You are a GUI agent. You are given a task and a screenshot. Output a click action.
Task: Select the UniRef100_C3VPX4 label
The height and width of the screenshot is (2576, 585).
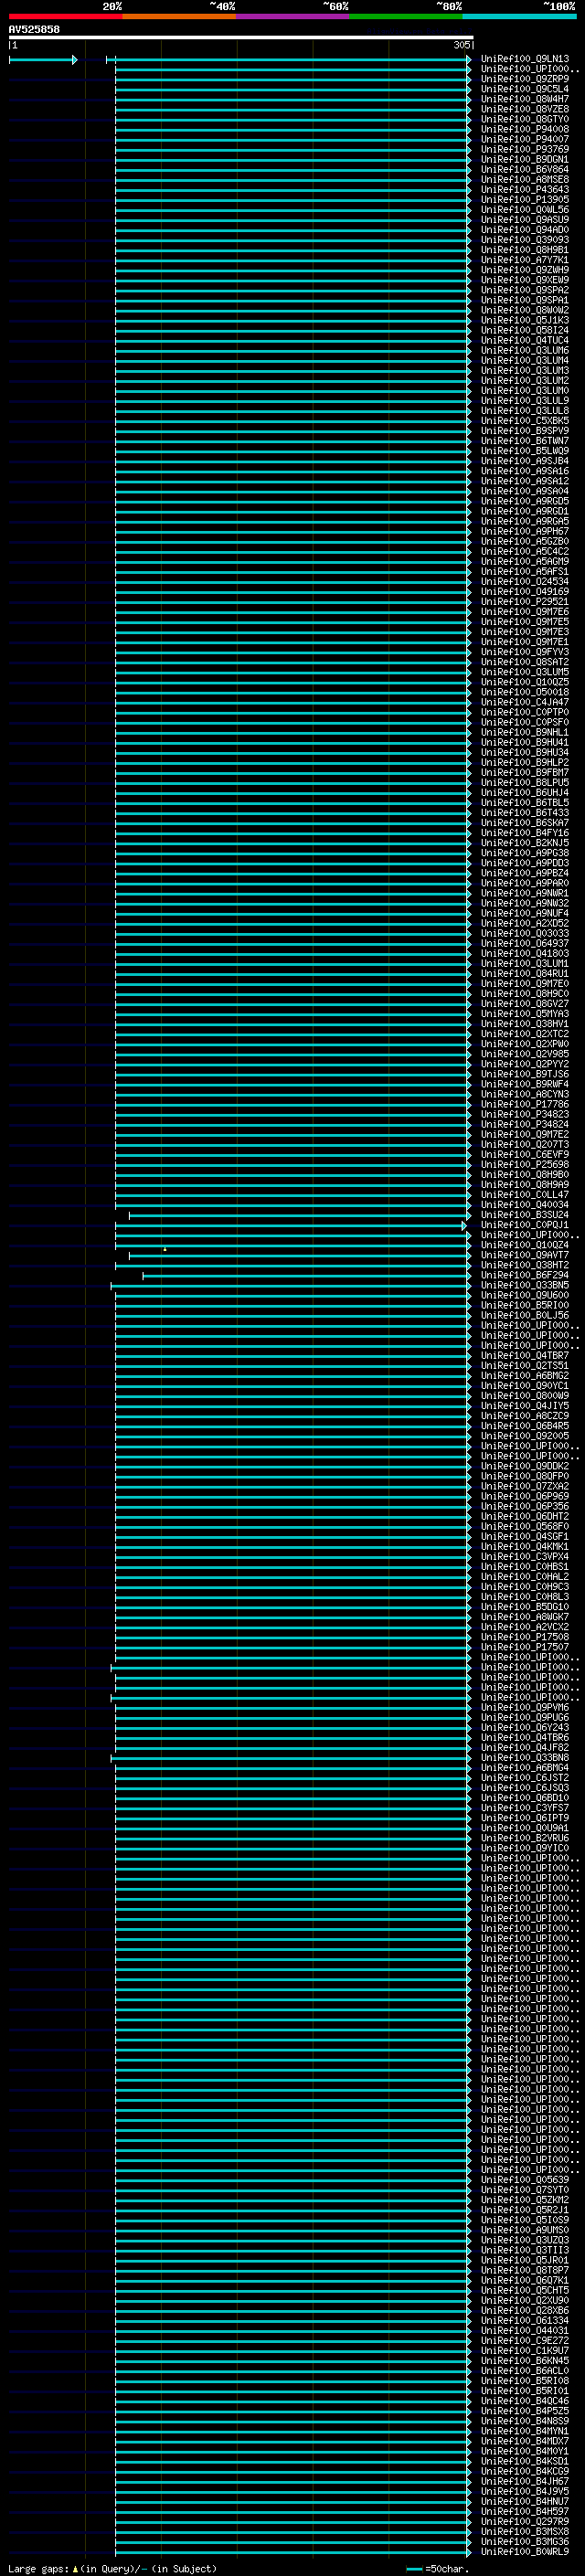tap(525, 1556)
